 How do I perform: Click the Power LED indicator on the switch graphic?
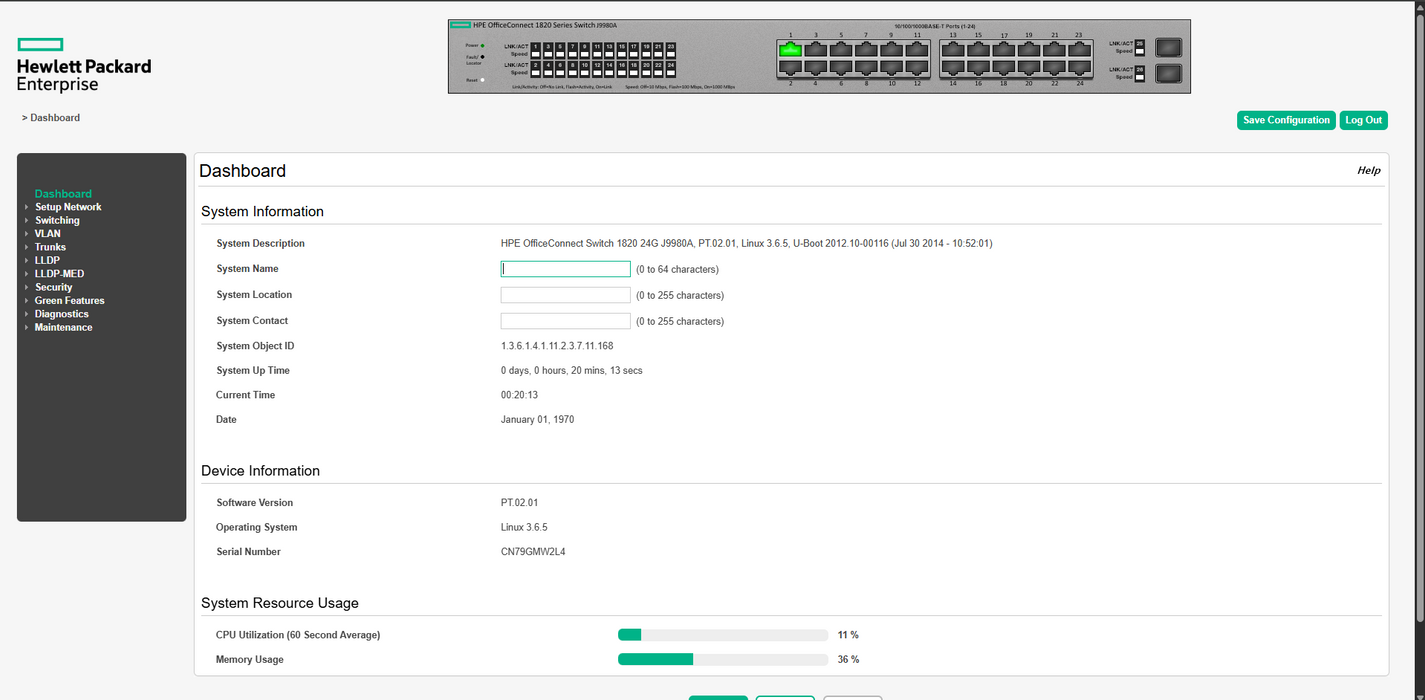pos(482,46)
